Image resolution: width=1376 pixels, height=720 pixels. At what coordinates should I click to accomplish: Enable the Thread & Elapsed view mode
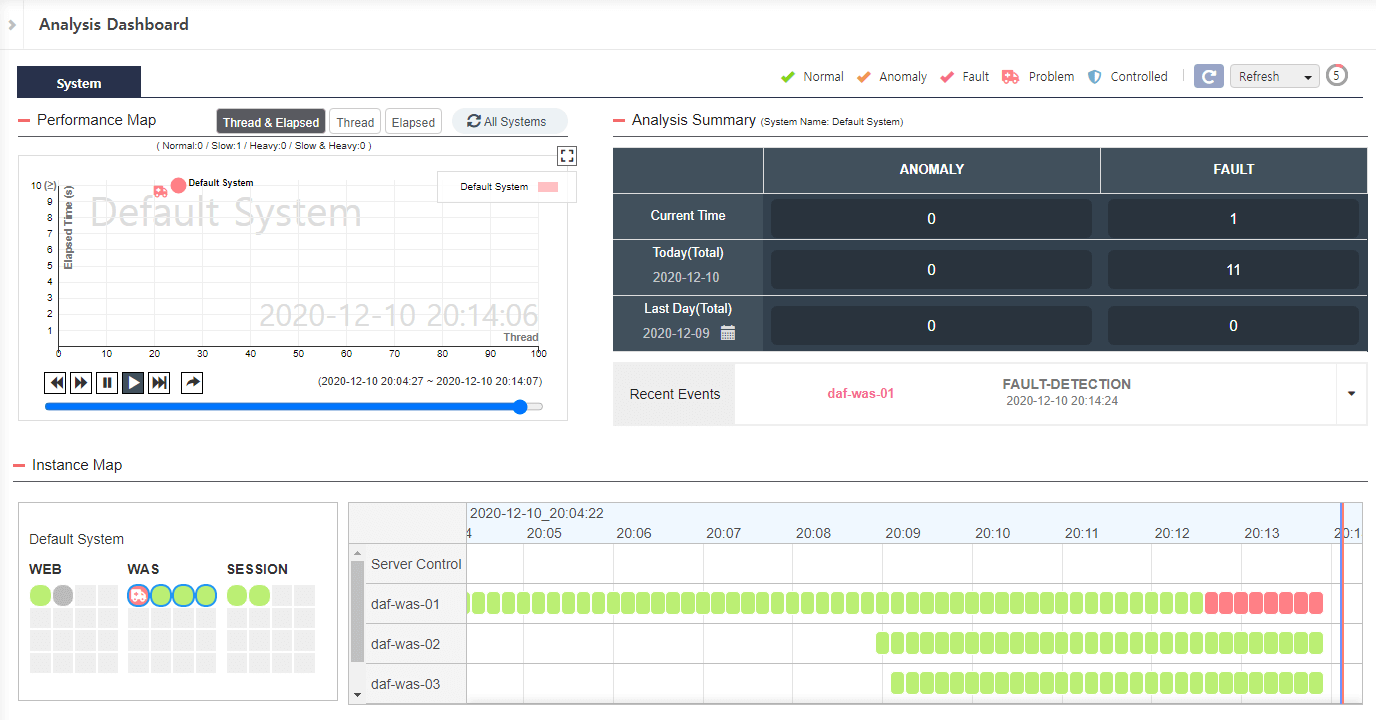pos(270,121)
